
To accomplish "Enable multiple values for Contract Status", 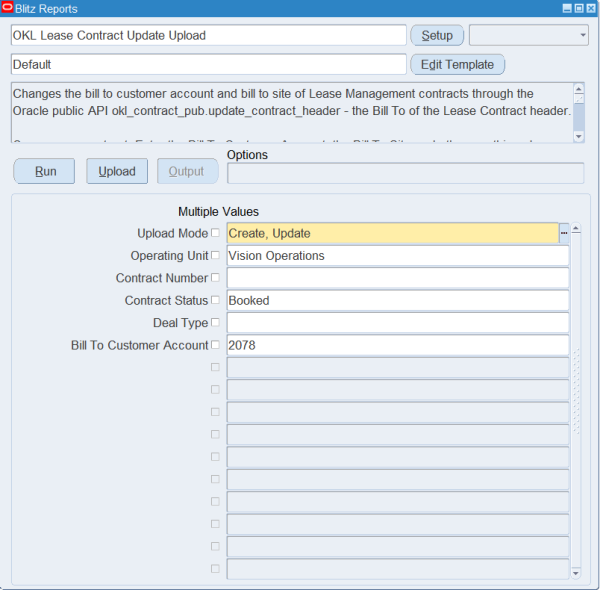I will point(215,300).
